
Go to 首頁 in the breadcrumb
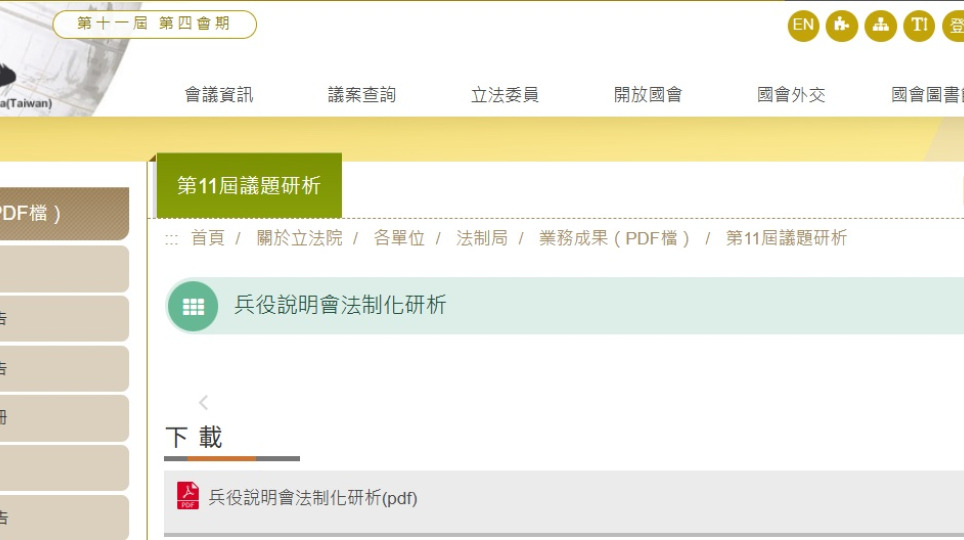pyautogui.click(x=207, y=238)
